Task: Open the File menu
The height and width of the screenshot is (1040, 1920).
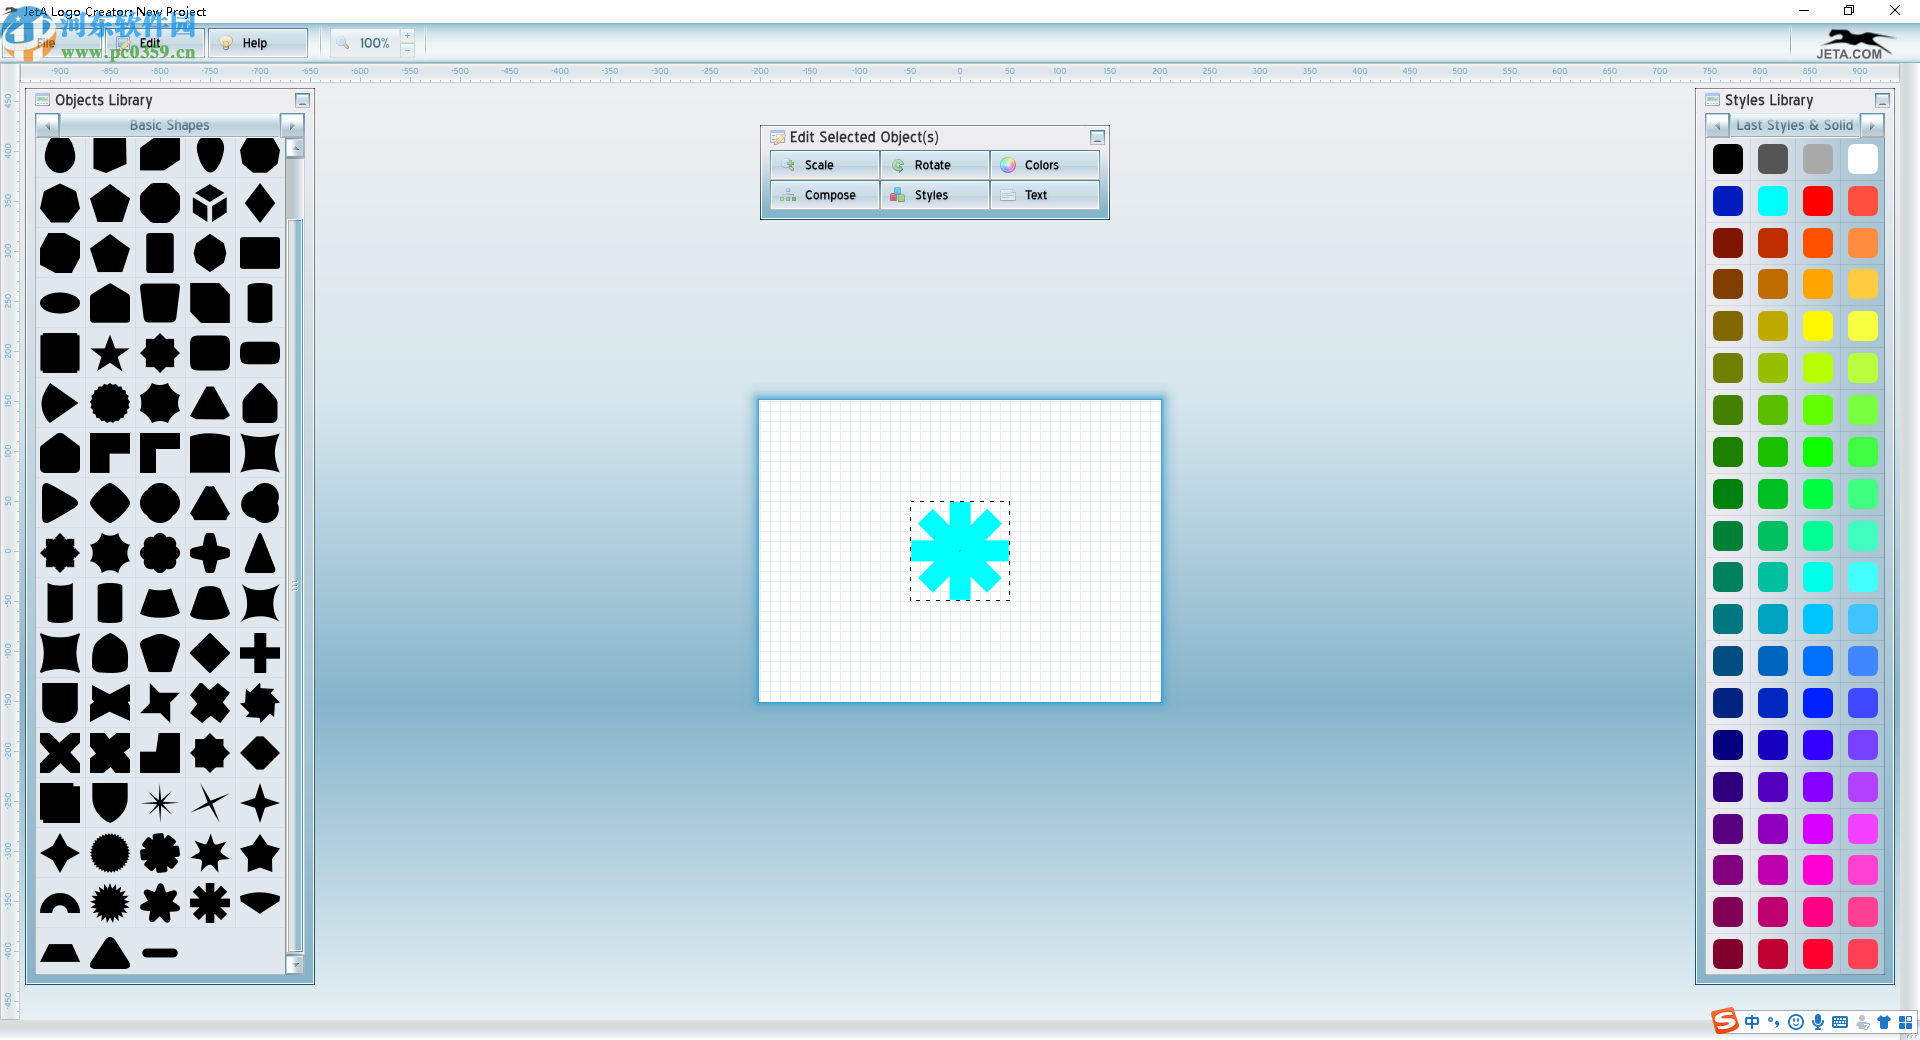Action: click(47, 43)
